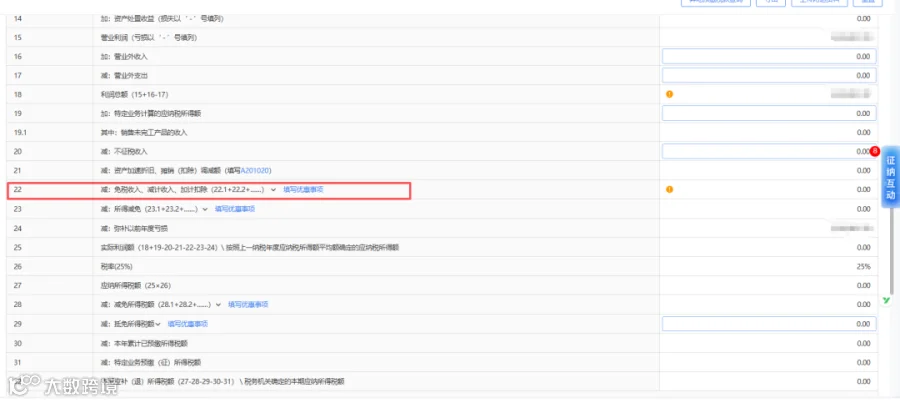Focus the row 29 抵免所得税额 amount field

[x=769, y=324]
